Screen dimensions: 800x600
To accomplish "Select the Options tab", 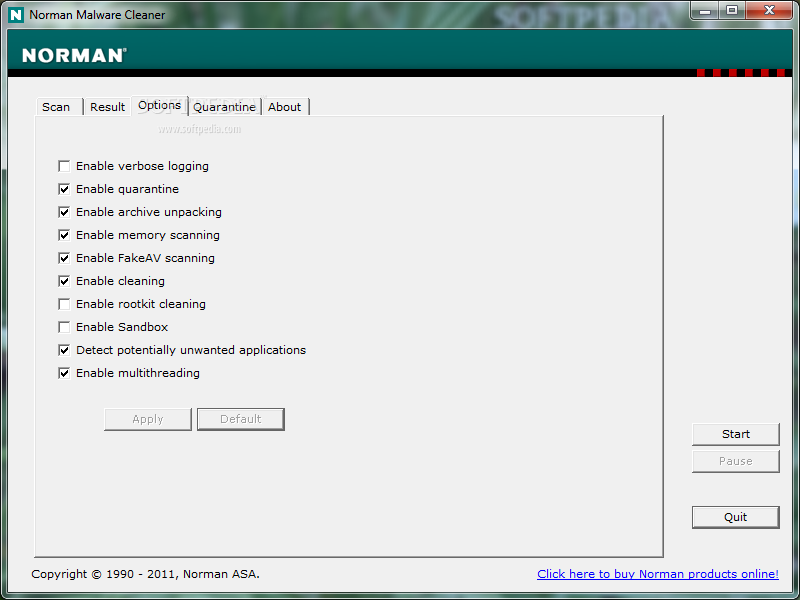I will [160, 106].
